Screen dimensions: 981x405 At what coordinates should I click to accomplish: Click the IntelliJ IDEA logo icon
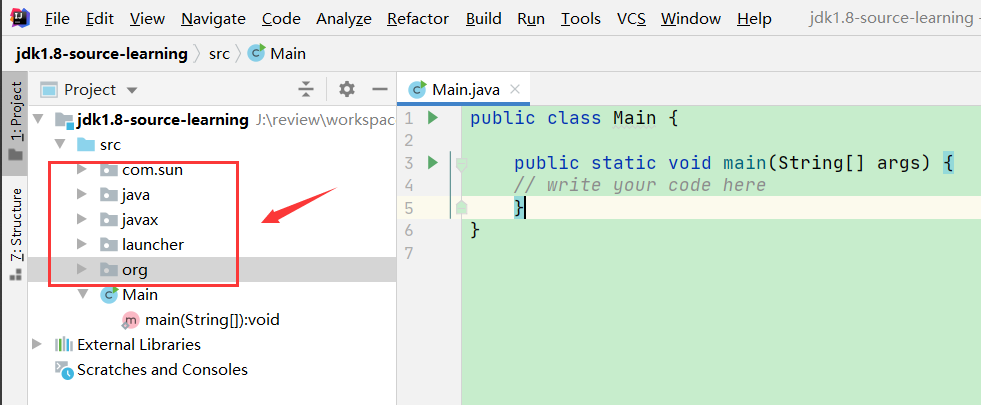[x=21, y=18]
